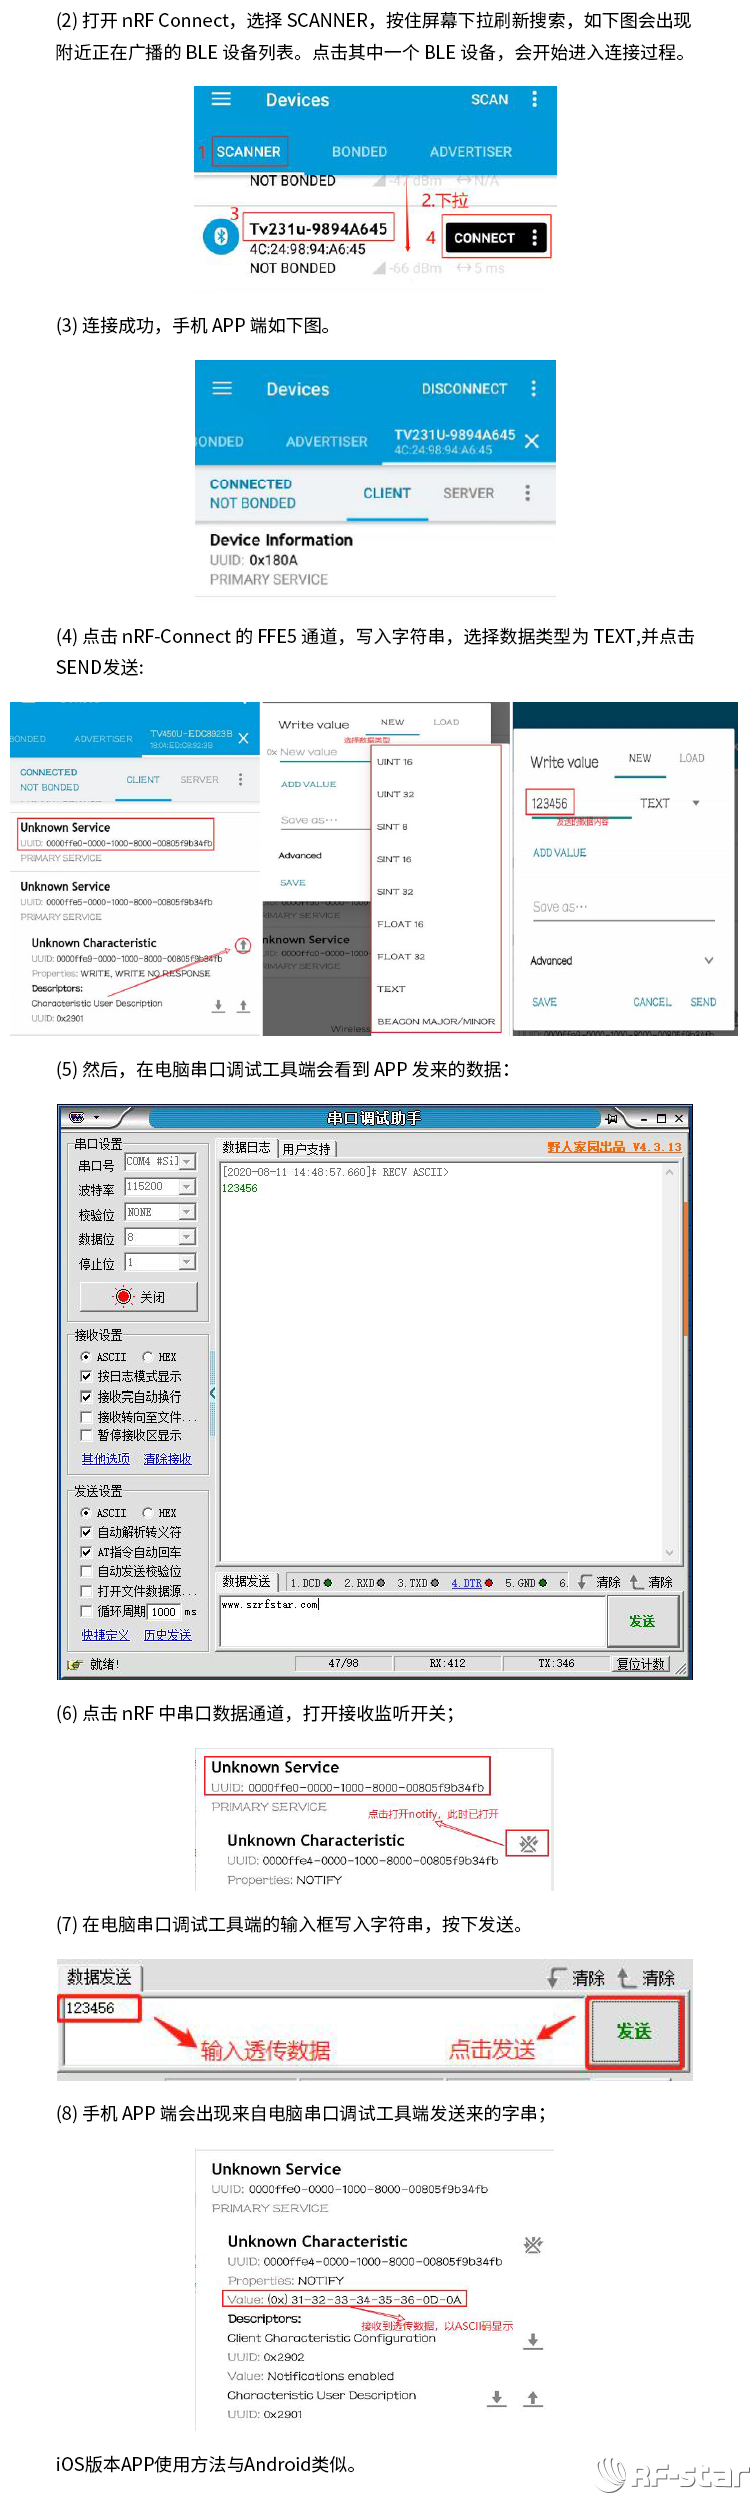
Task: Toggle notify icon in the step (6) screenshot
Action: pyautogui.click(x=528, y=1843)
